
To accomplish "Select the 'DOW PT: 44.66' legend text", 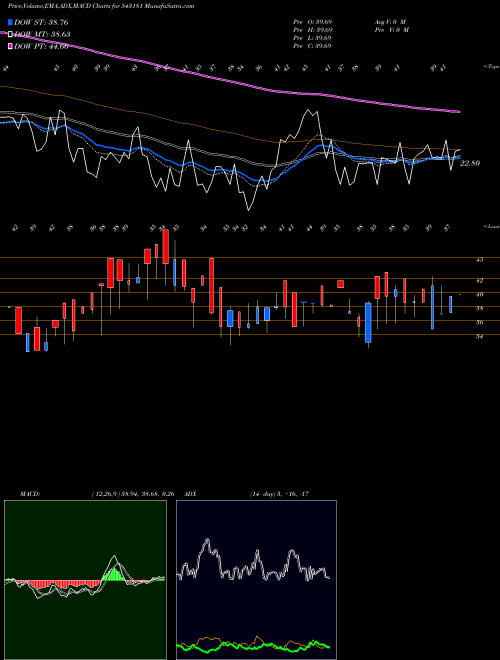I will pos(41,46).
